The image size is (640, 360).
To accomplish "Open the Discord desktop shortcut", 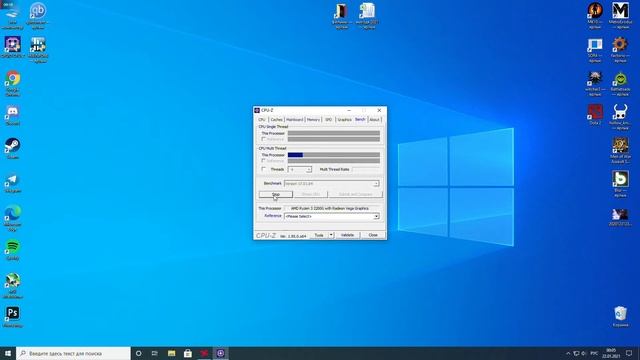I will click(x=13, y=116).
